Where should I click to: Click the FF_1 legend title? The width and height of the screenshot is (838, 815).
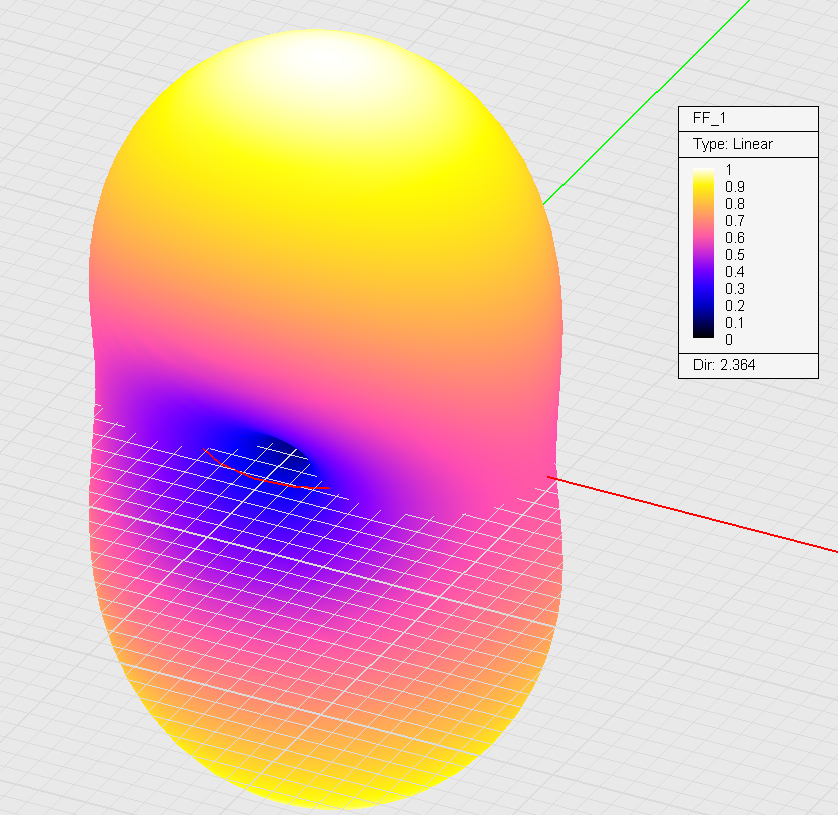click(x=710, y=118)
